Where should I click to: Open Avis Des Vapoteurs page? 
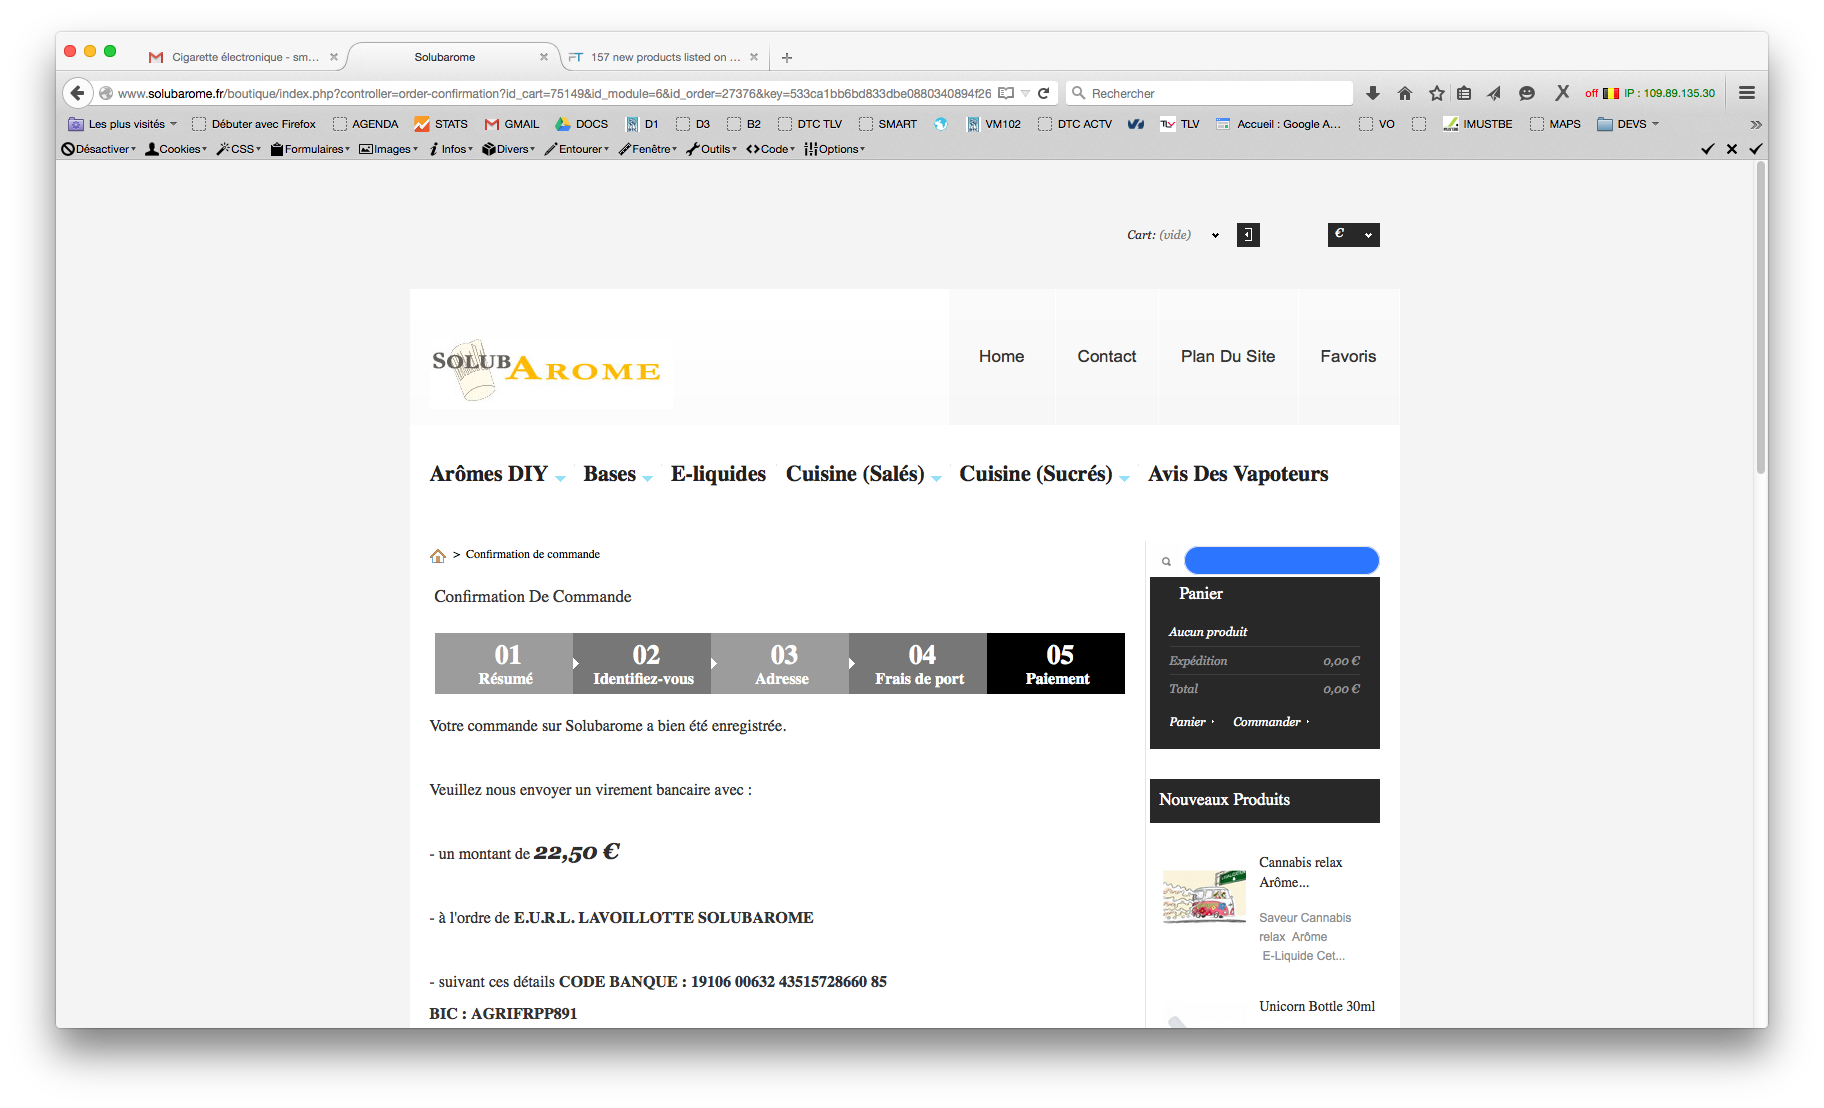coord(1238,474)
